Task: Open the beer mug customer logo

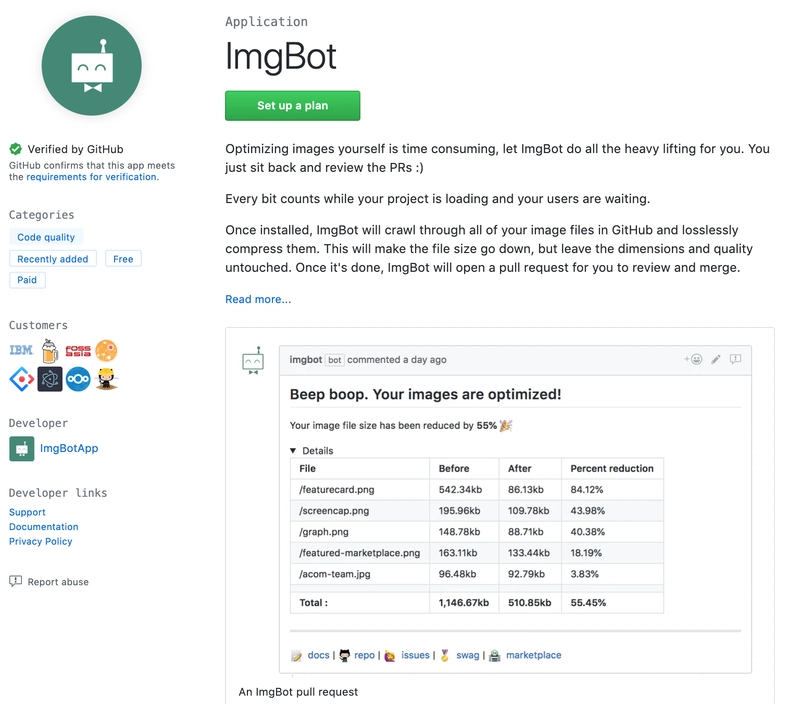Action: click(x=49, y=351)
